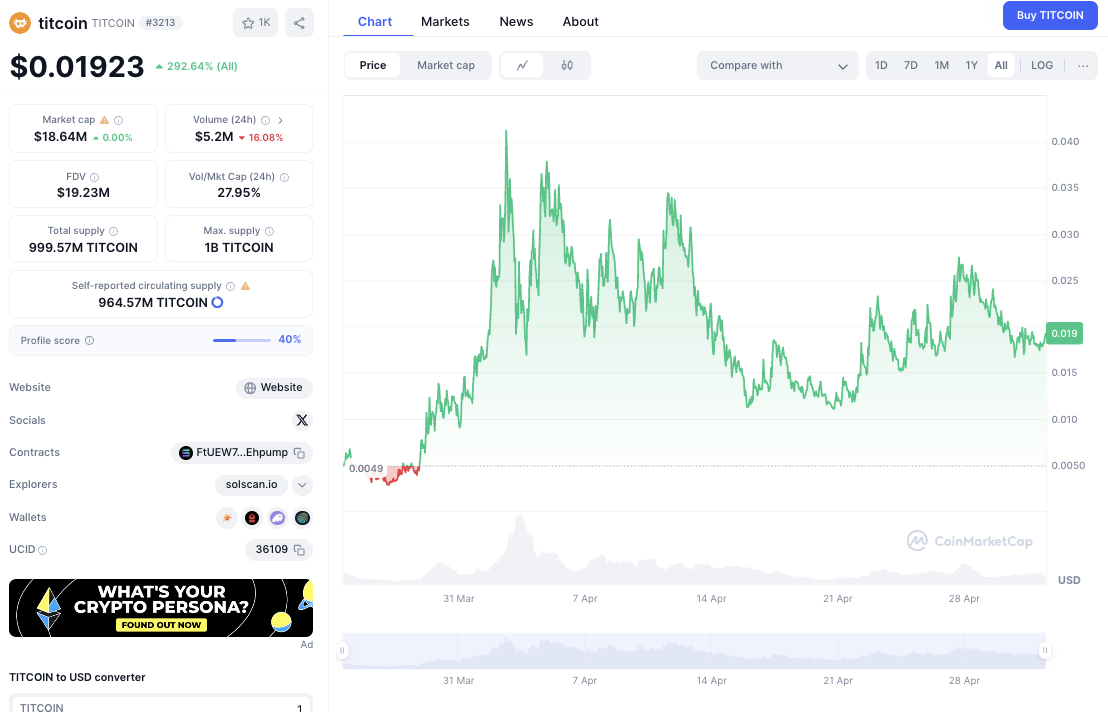The image size is (1108, 712).
Task: Click Market cap warning triangle icon
Action: pos(105,120)
